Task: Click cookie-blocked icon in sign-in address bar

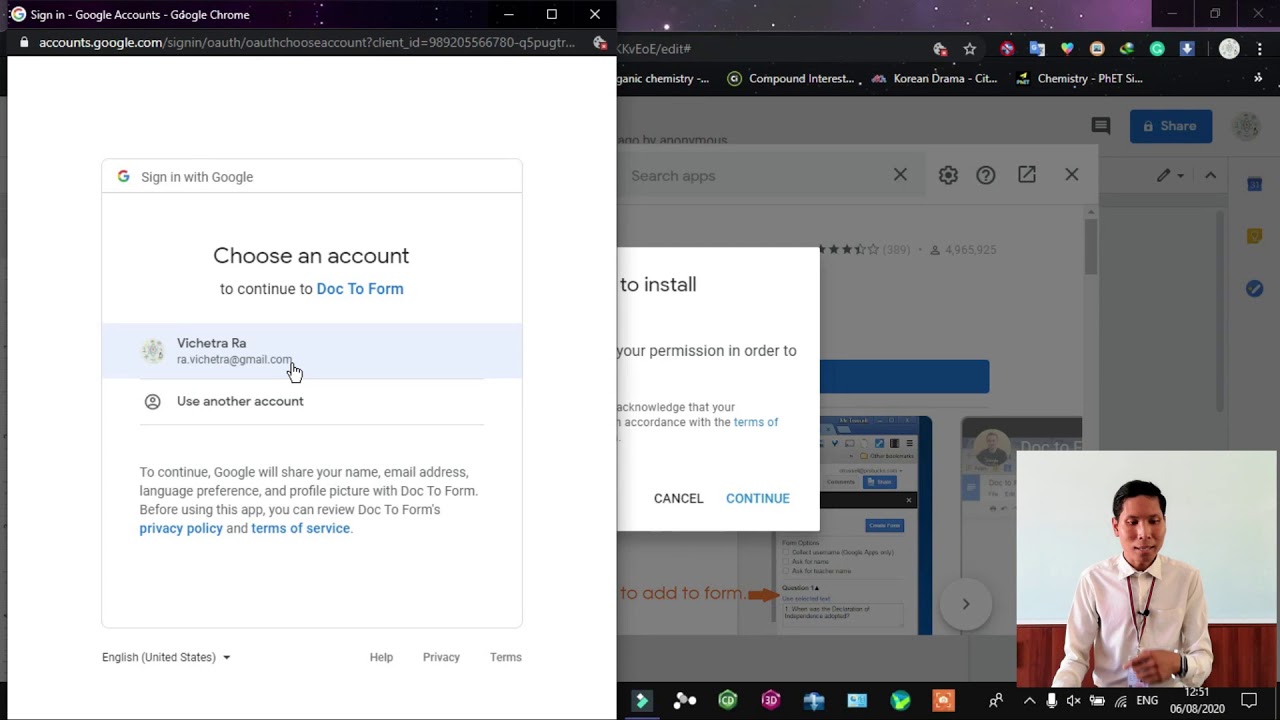Action: tap(599, 43)
